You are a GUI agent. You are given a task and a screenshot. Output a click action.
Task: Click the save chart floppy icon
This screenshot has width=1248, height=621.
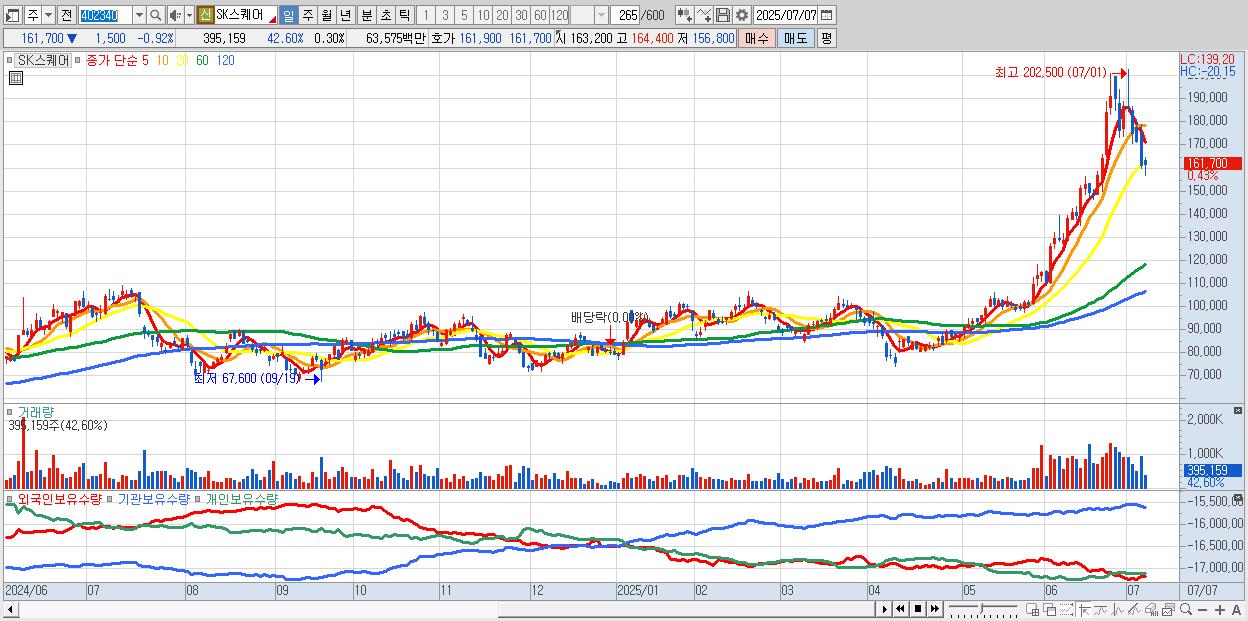(x=722, y=15)
